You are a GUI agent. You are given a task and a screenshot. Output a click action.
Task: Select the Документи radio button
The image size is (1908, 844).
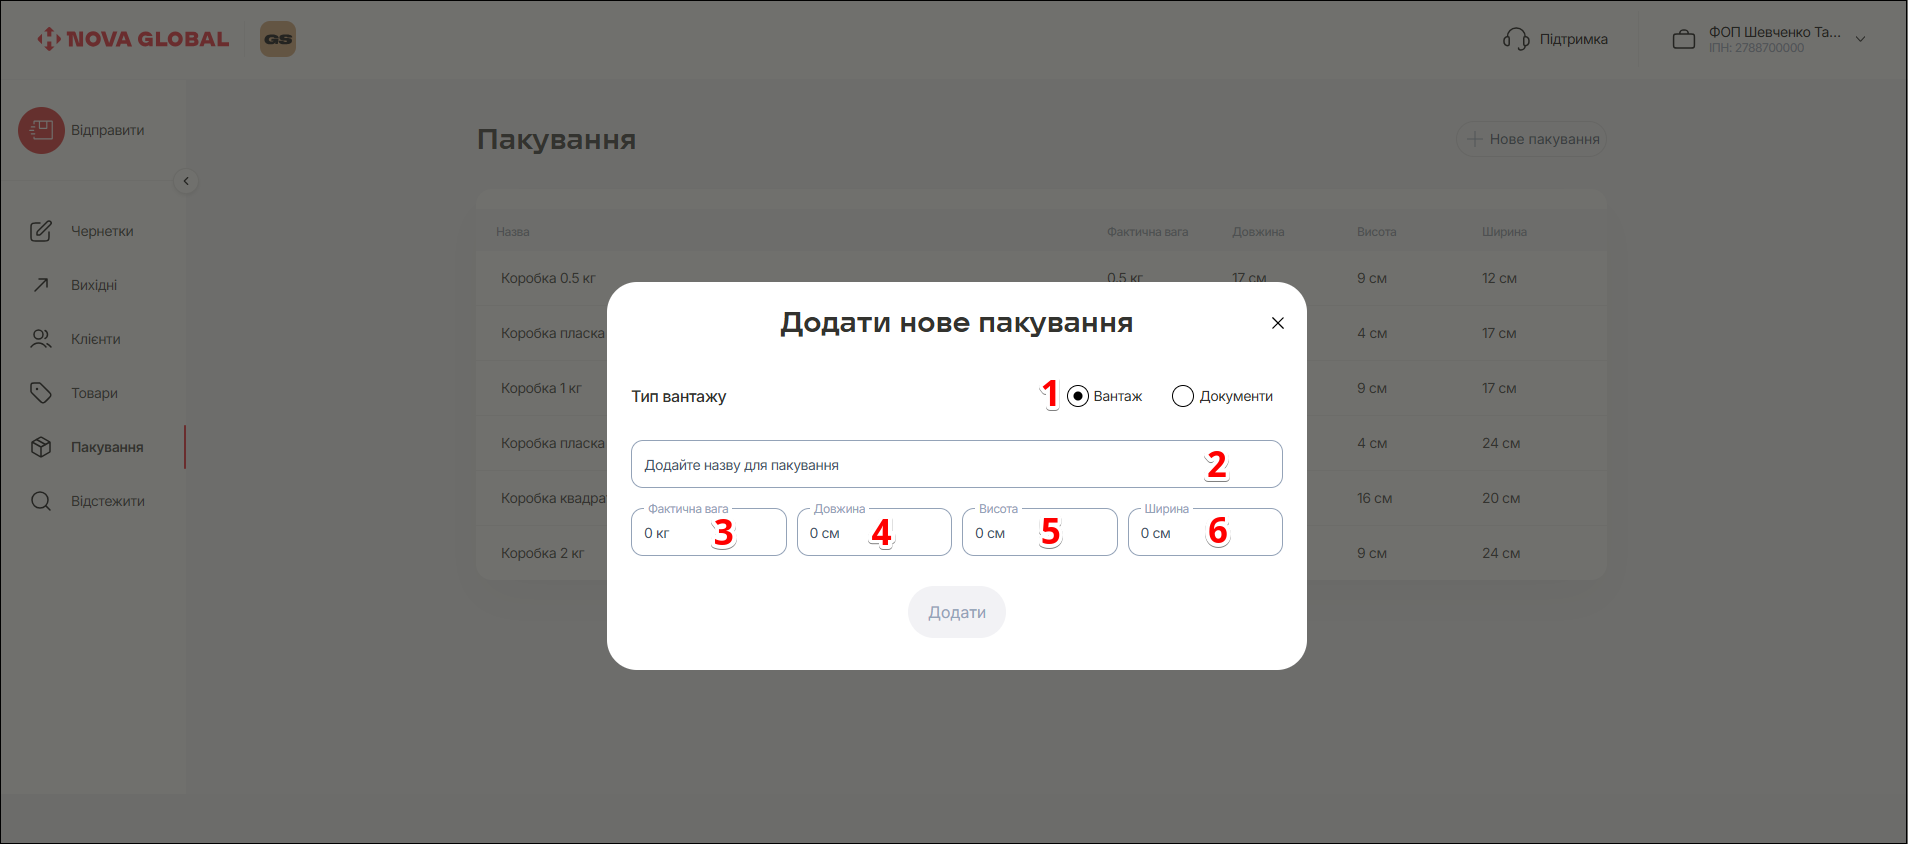pyautogui.click(x=1183, y=396)
